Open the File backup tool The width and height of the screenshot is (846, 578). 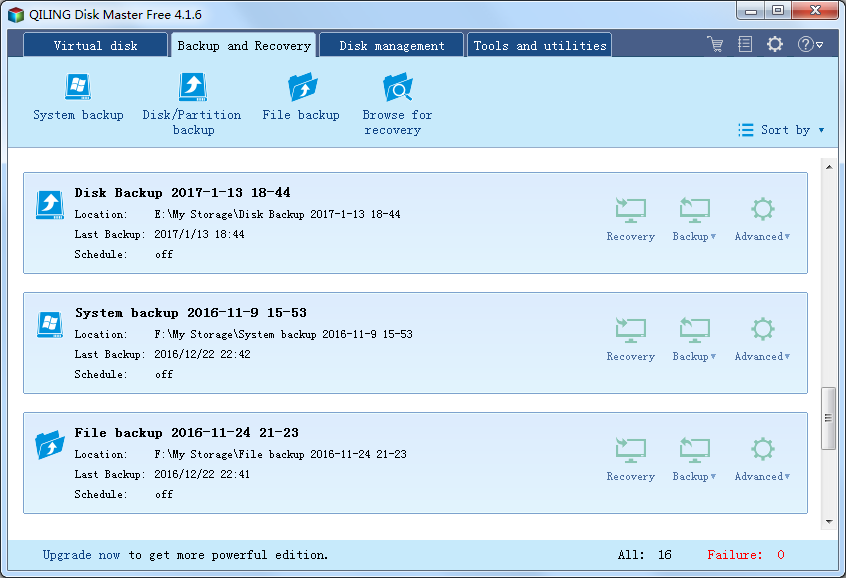pyautogui.click(x=301, y=98)
